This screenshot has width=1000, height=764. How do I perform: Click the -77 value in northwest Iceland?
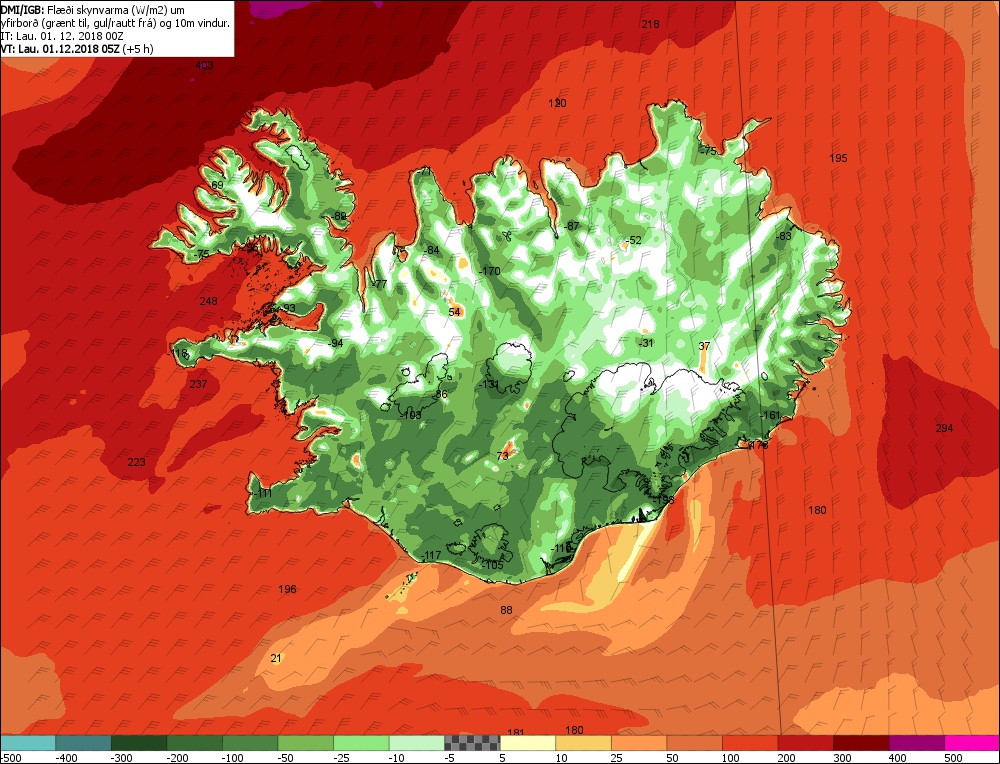[379, 284]
